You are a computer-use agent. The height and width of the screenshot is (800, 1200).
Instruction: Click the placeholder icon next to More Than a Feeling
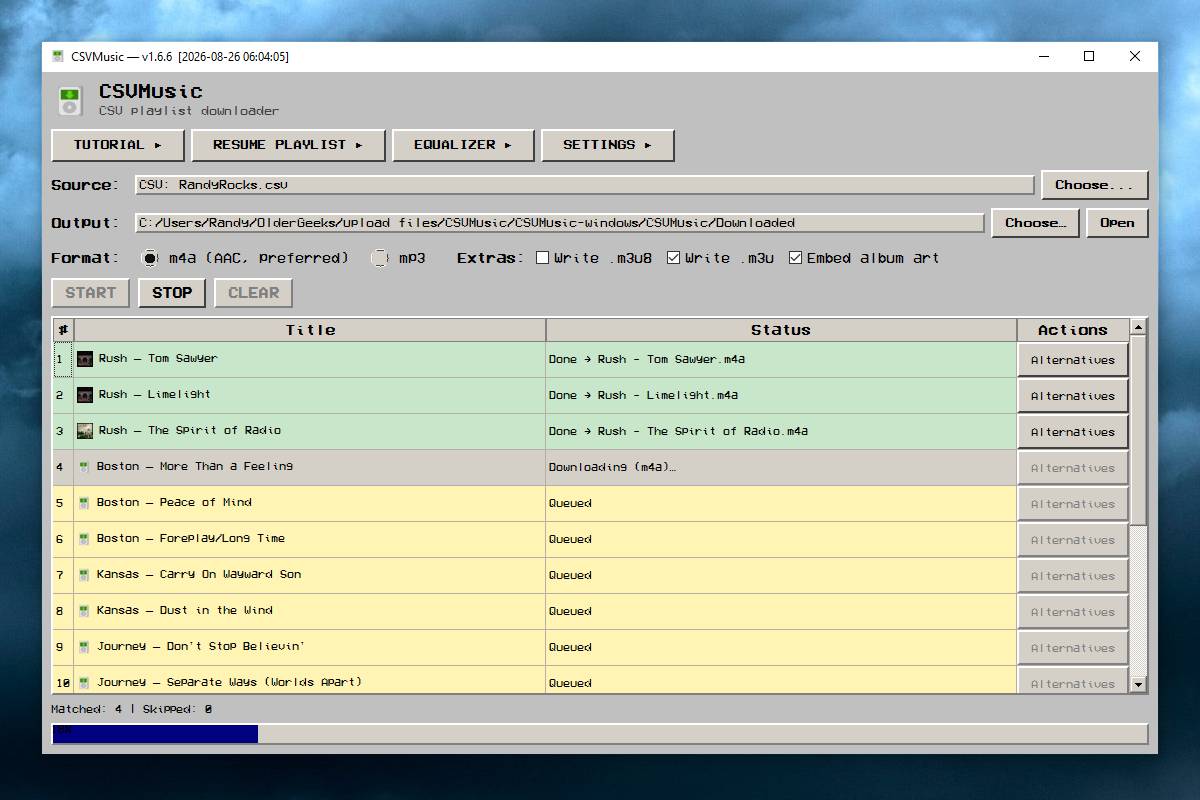(84, 467)
